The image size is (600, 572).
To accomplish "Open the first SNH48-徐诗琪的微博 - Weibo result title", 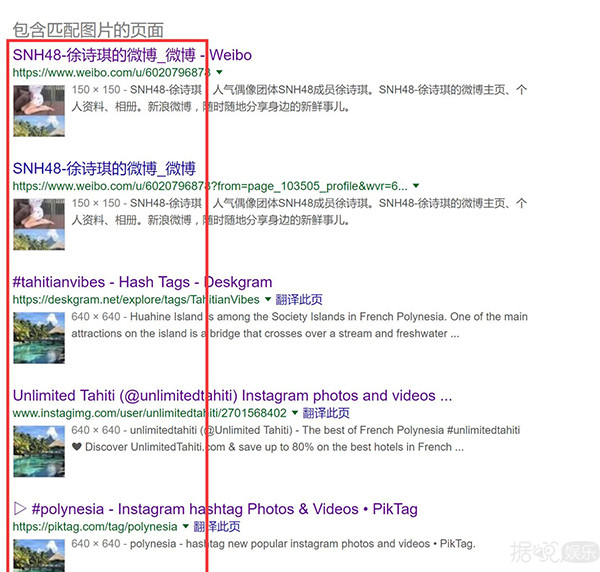I will tap(132, 55).
